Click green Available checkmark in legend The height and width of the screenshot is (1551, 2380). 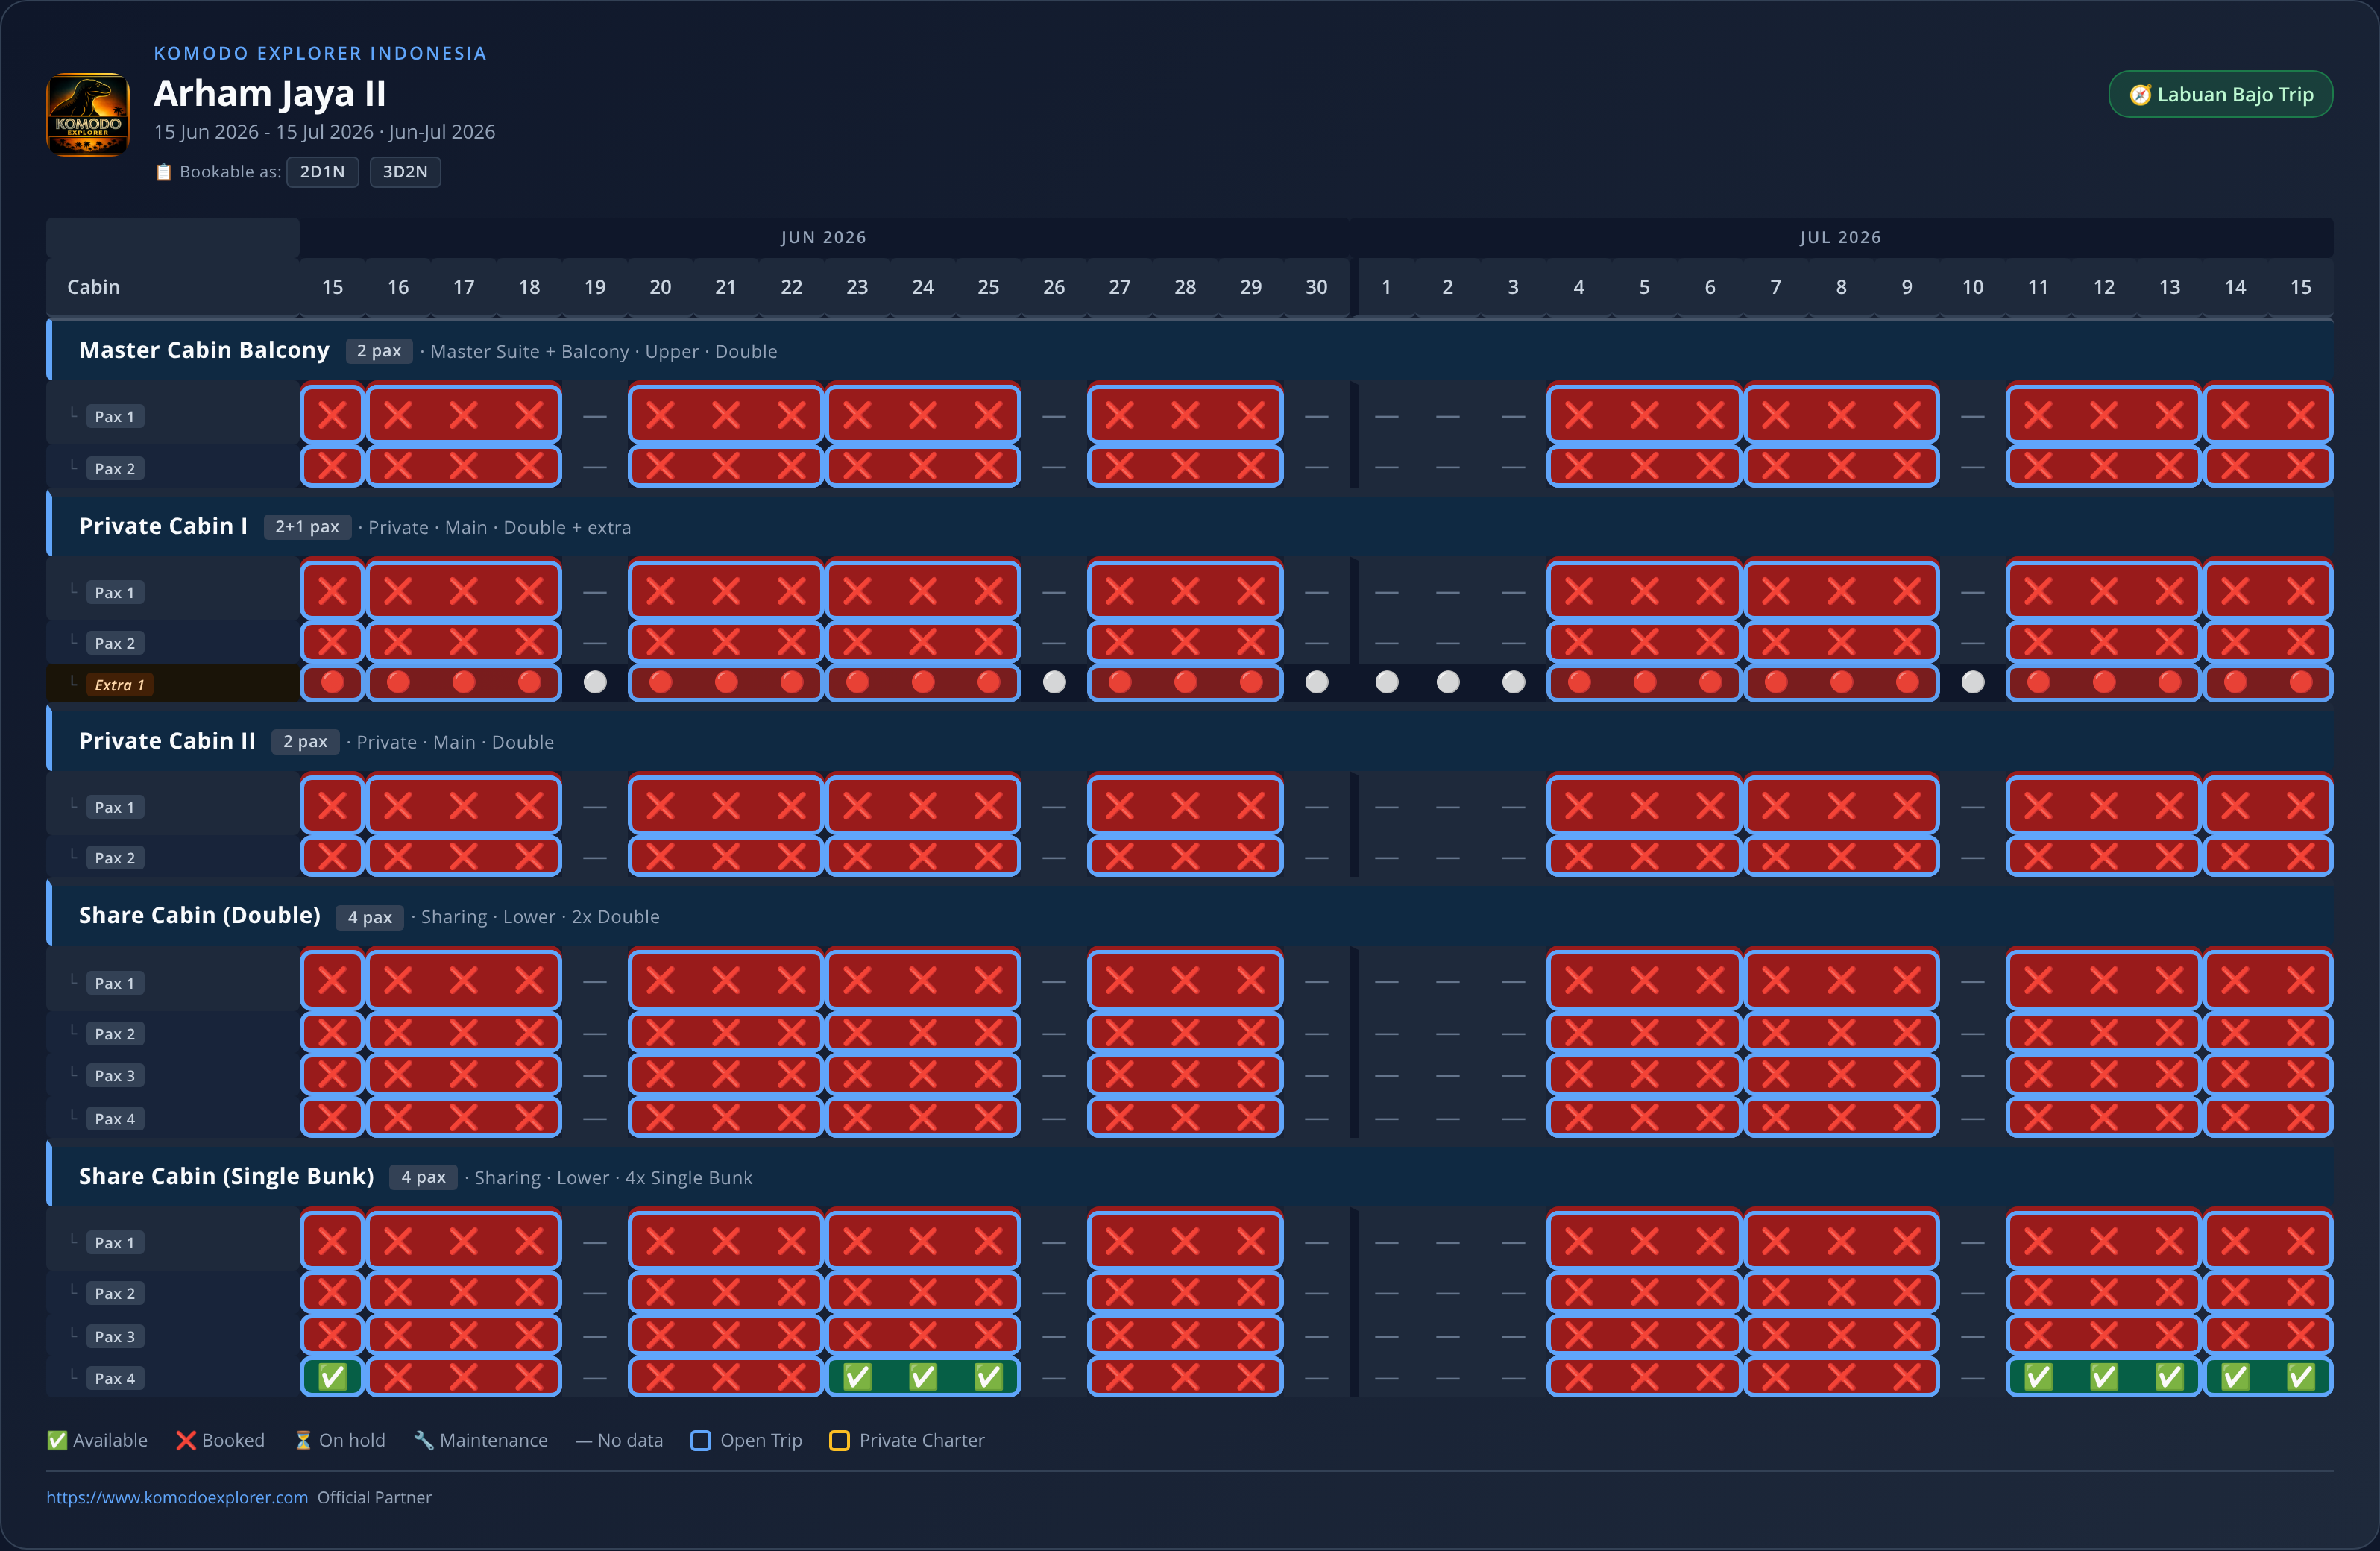click(x=57, y=1440)
